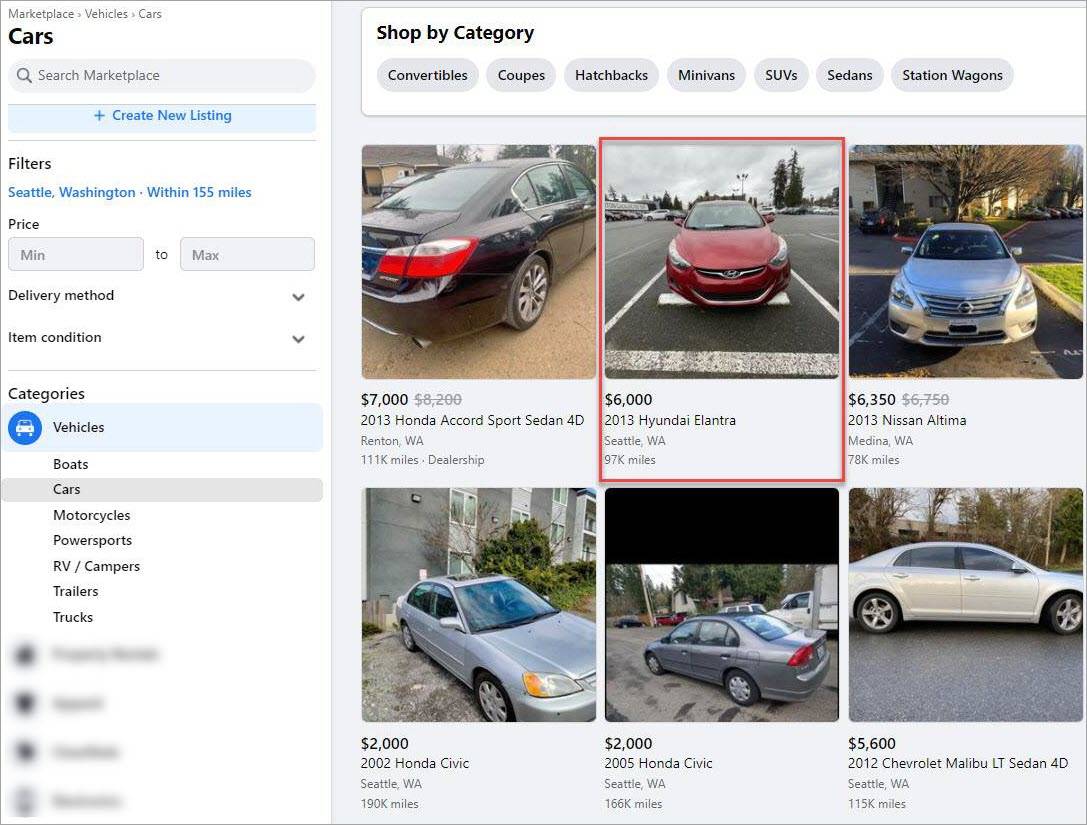Viewport: 1087px width, 825px height.
Task: Filter by SUVs category
Action: (781, 75)
